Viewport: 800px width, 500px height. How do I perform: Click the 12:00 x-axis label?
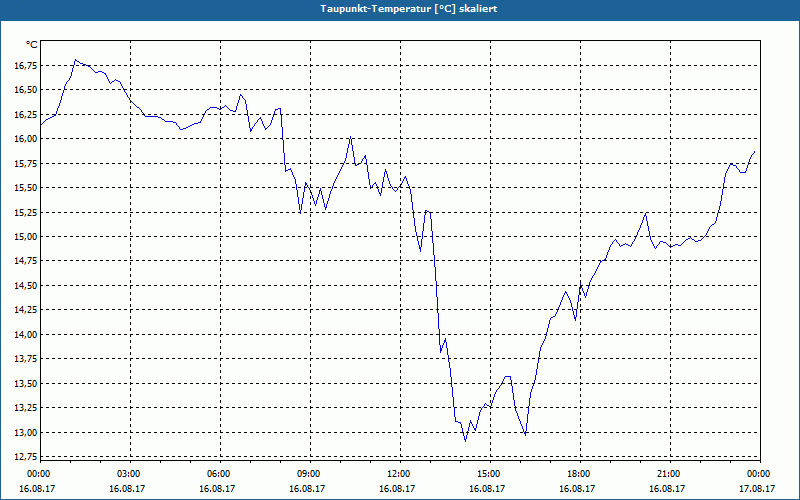397,474
